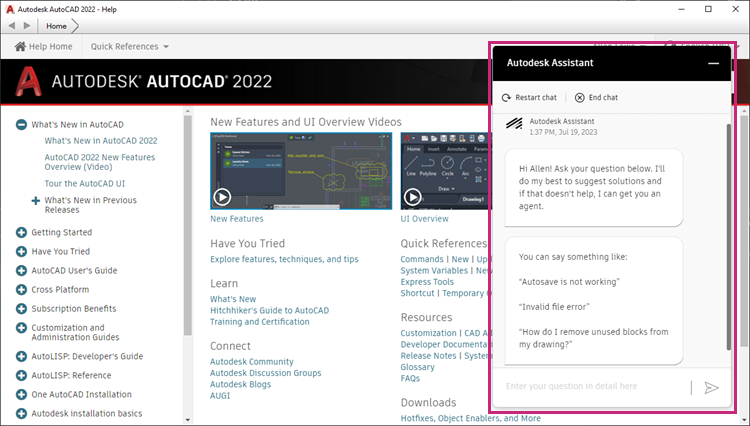Play the UI Overview video thumbnail

click(x=413, y=197)
